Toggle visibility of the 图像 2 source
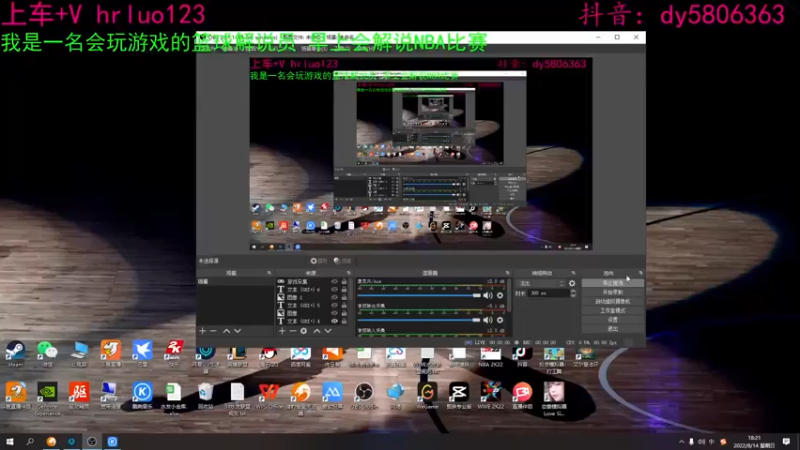 coord(335,297)
